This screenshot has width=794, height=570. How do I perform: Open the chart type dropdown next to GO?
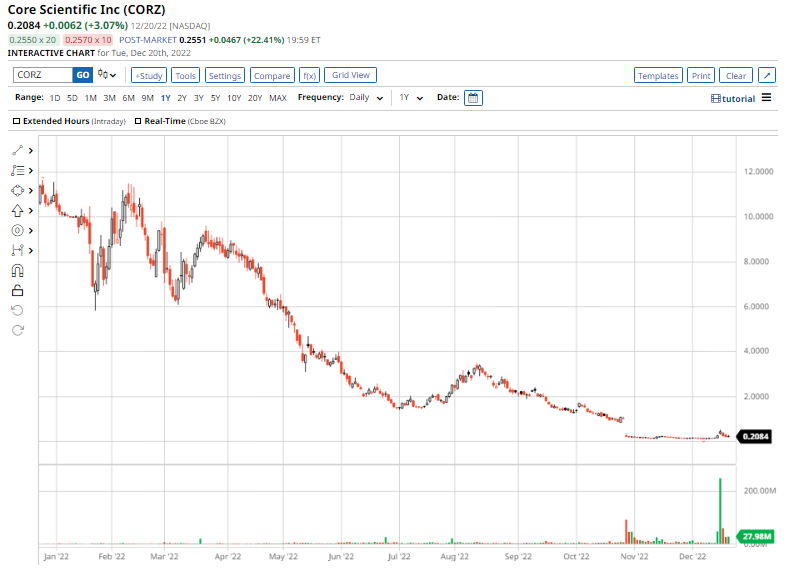[107, 75]
